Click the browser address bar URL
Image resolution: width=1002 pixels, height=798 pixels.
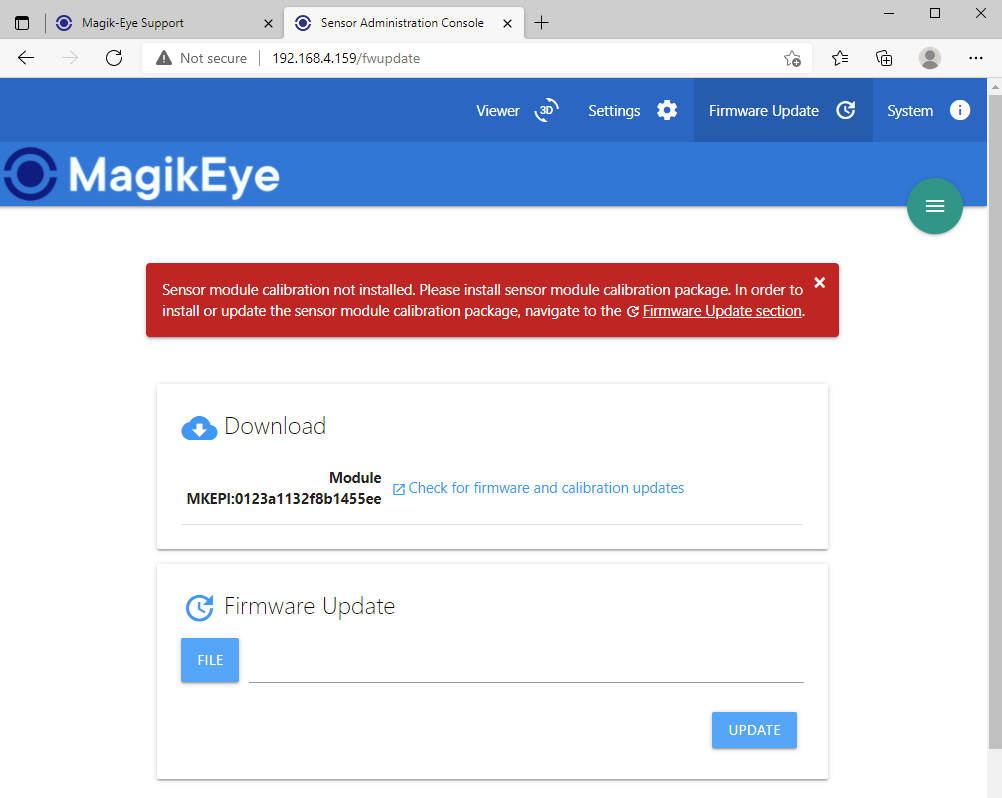(346, 58)
